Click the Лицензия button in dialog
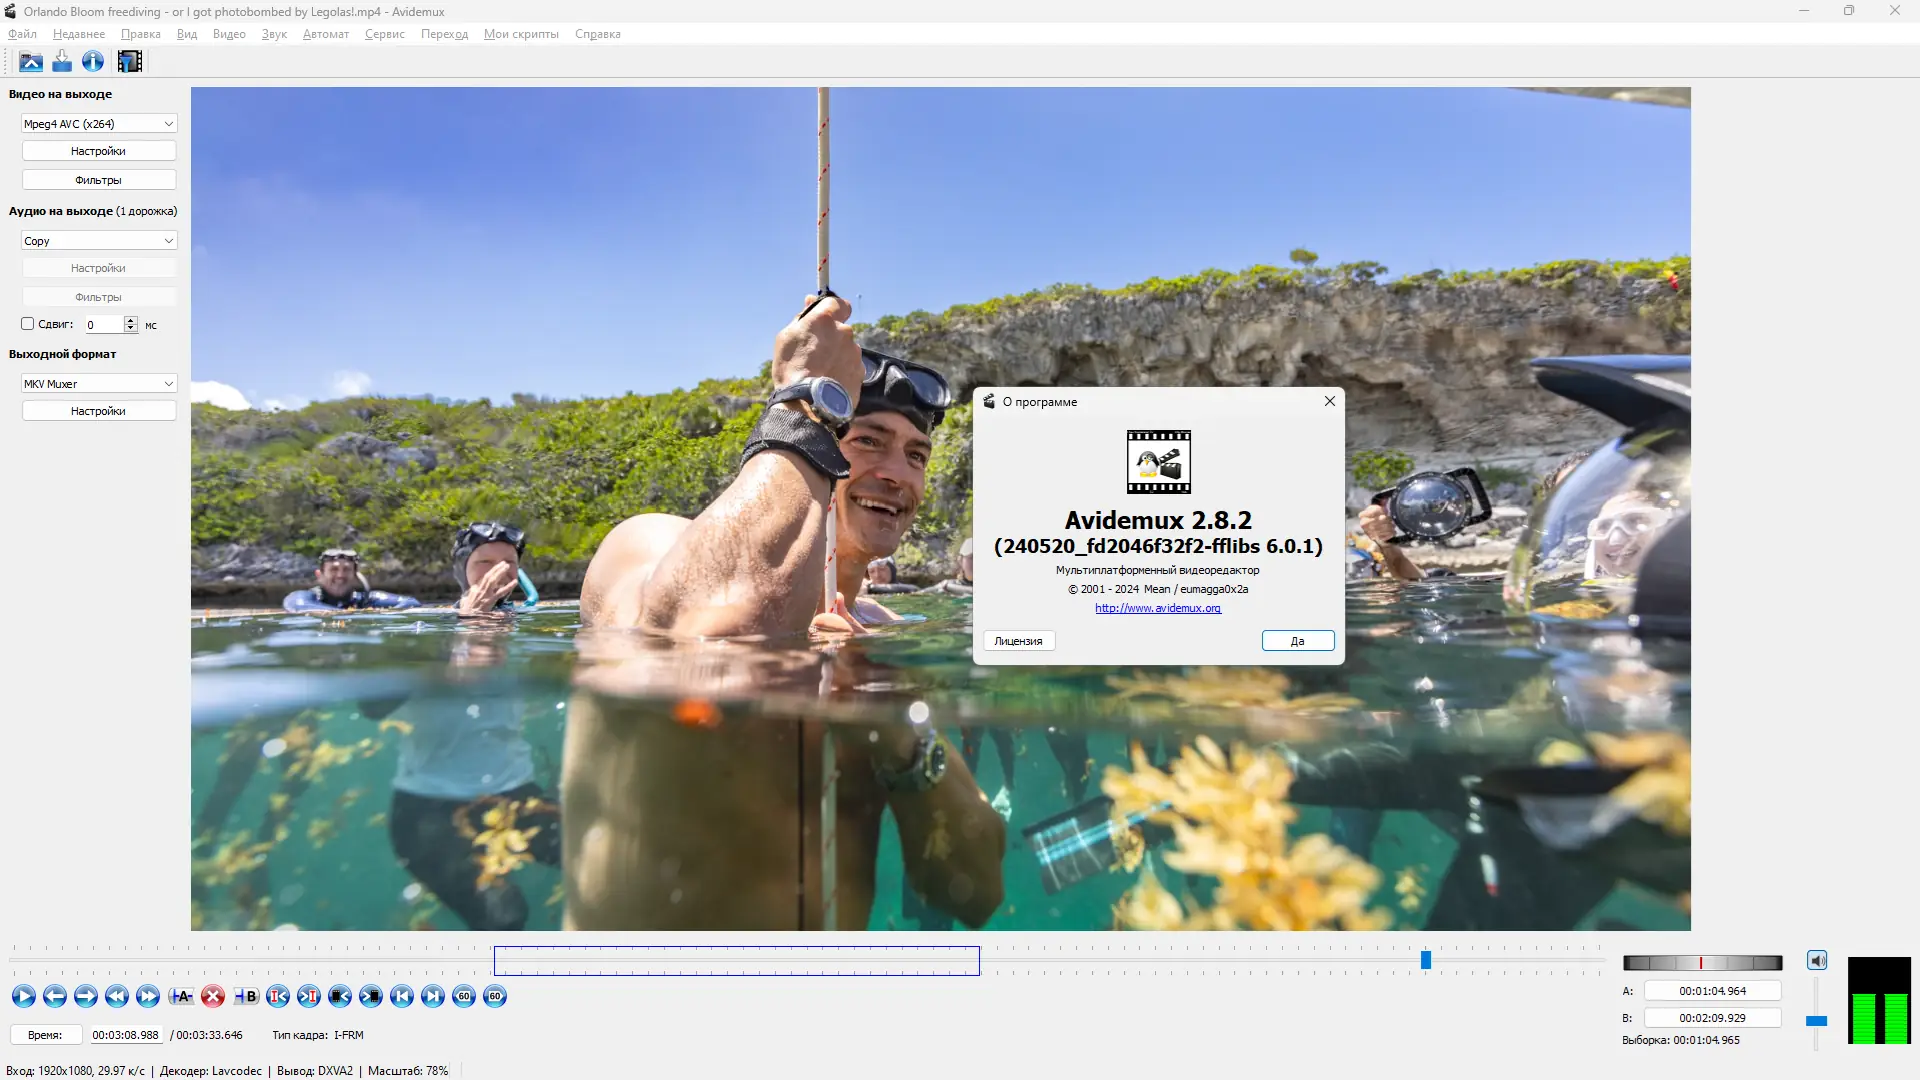The image size is (1920, 1080). tap(1018, 641)
